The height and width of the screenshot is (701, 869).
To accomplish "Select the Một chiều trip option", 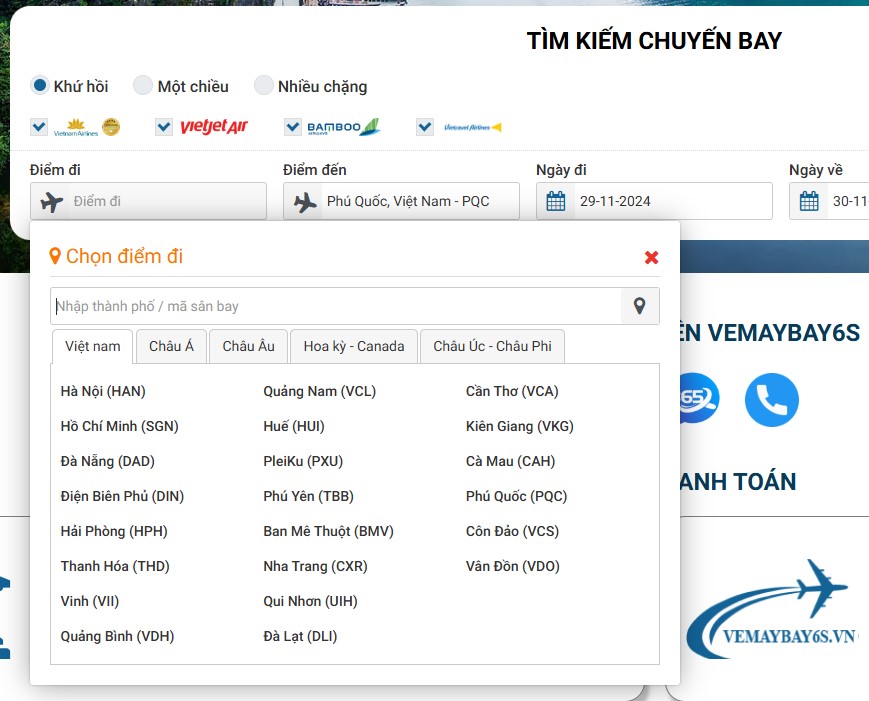I will [143, 85].
